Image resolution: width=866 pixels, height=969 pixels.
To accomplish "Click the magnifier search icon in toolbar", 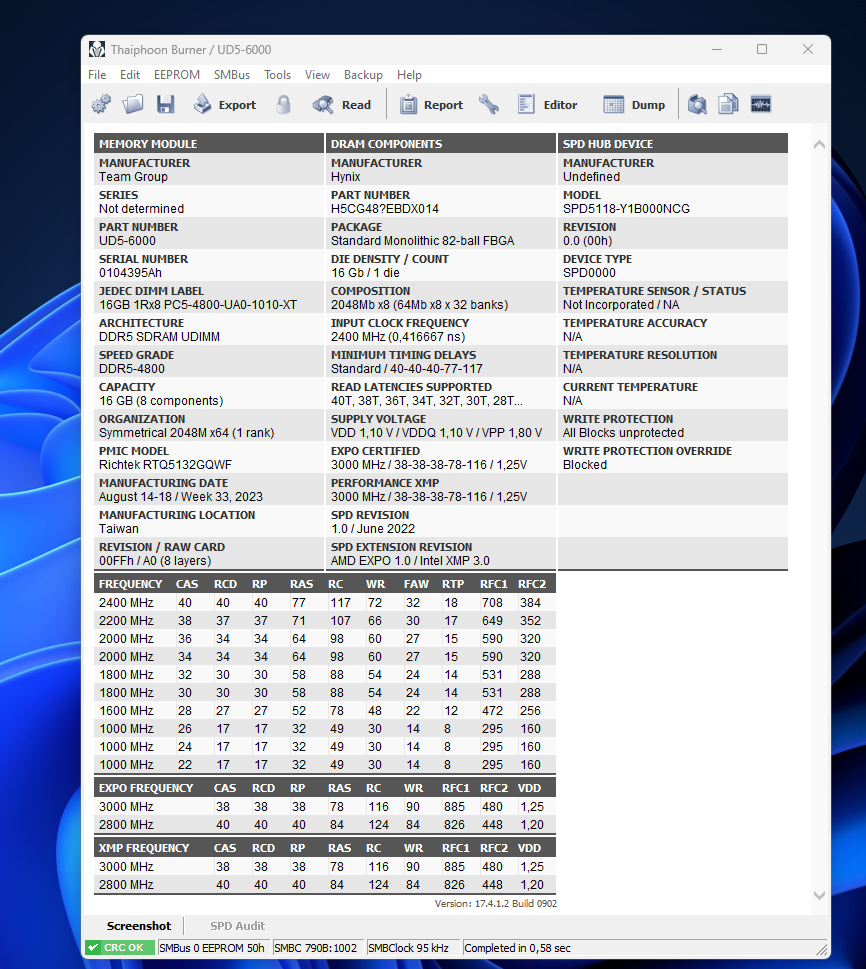I will pos(697,104).
